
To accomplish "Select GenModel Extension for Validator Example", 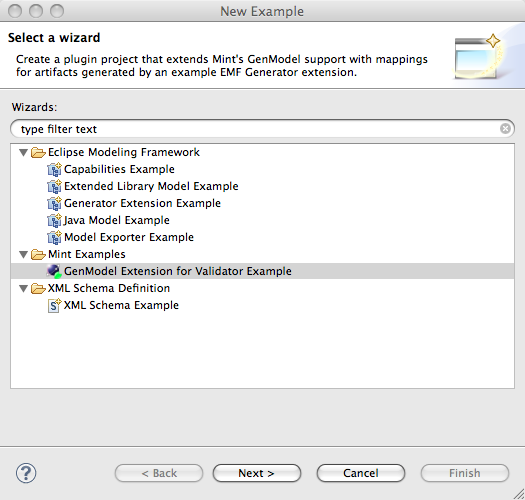I will point(178,271).
